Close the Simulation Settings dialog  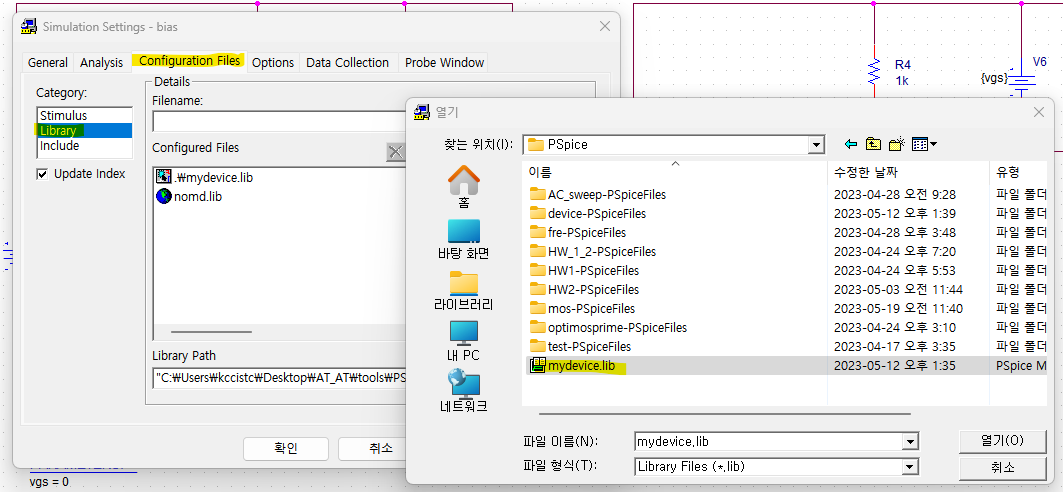click(x=605, y=26)
